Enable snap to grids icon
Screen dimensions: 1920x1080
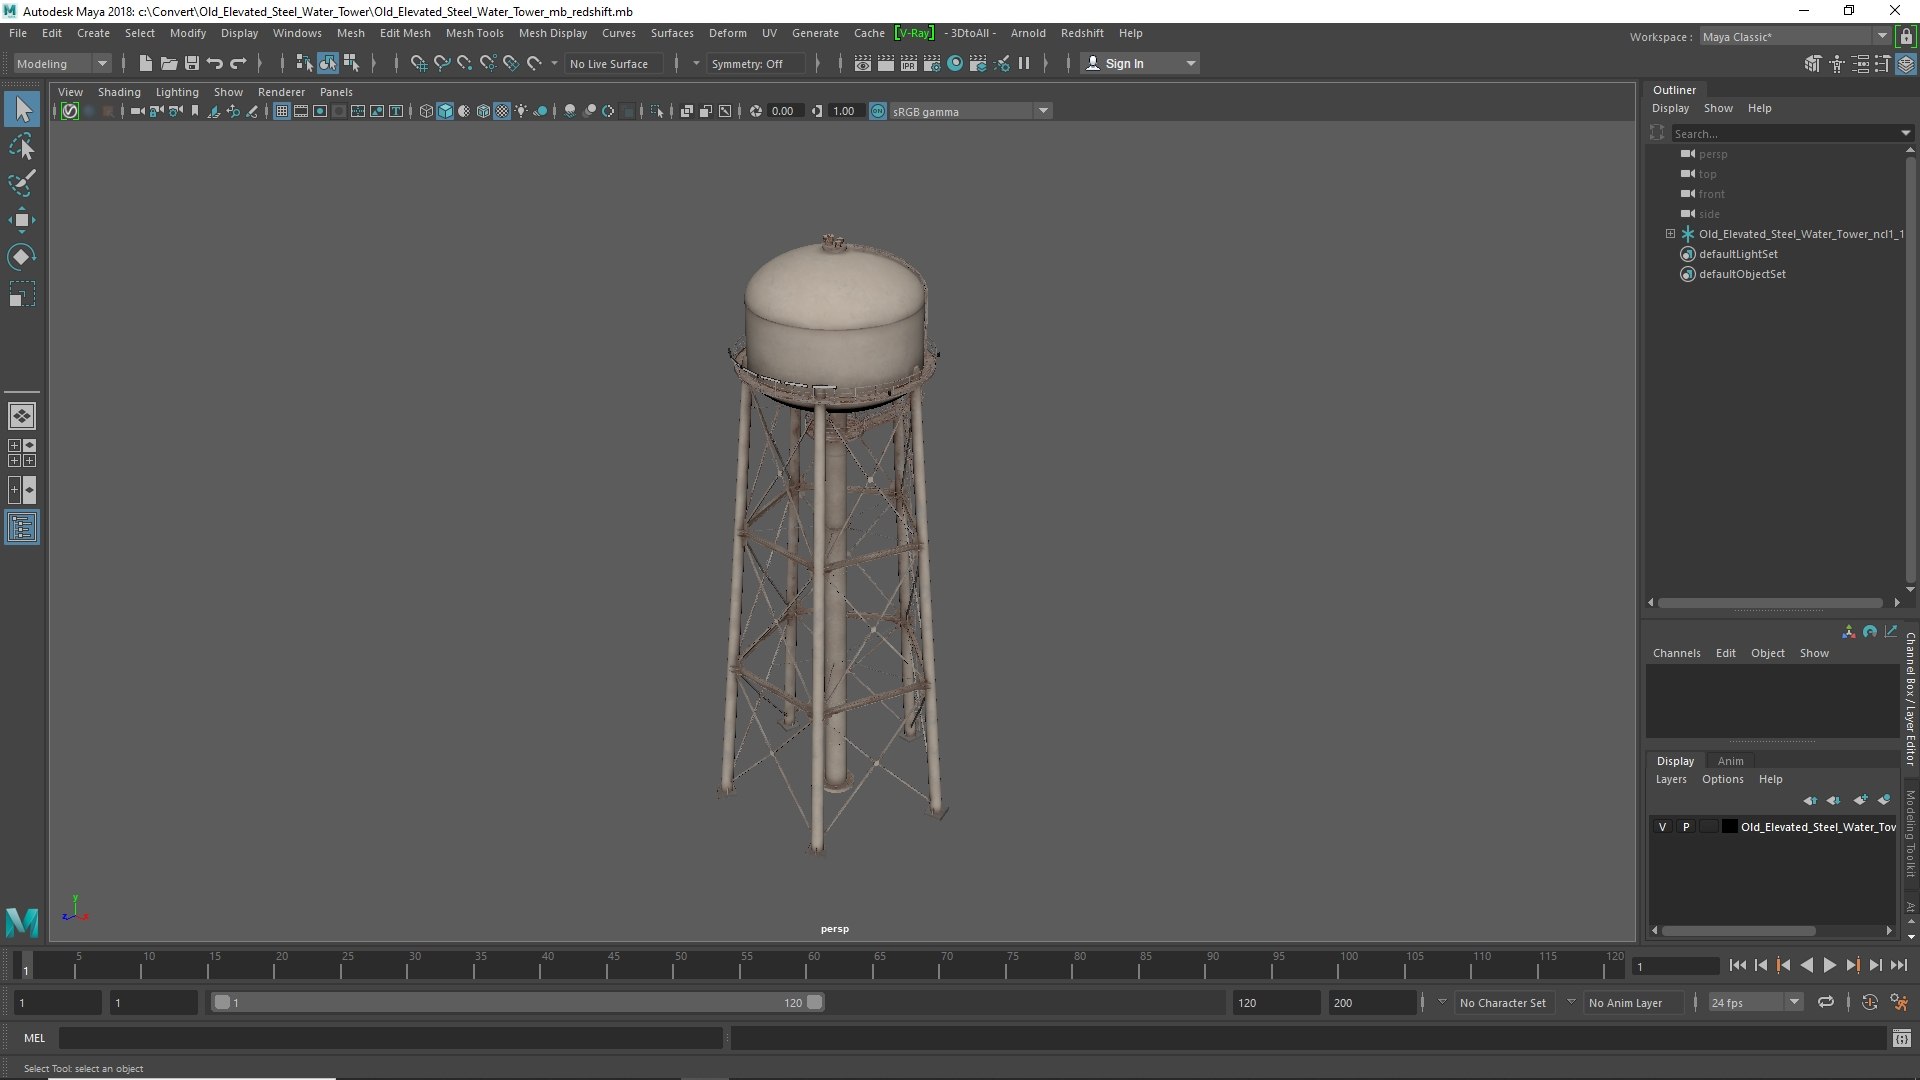pos(418,63)
